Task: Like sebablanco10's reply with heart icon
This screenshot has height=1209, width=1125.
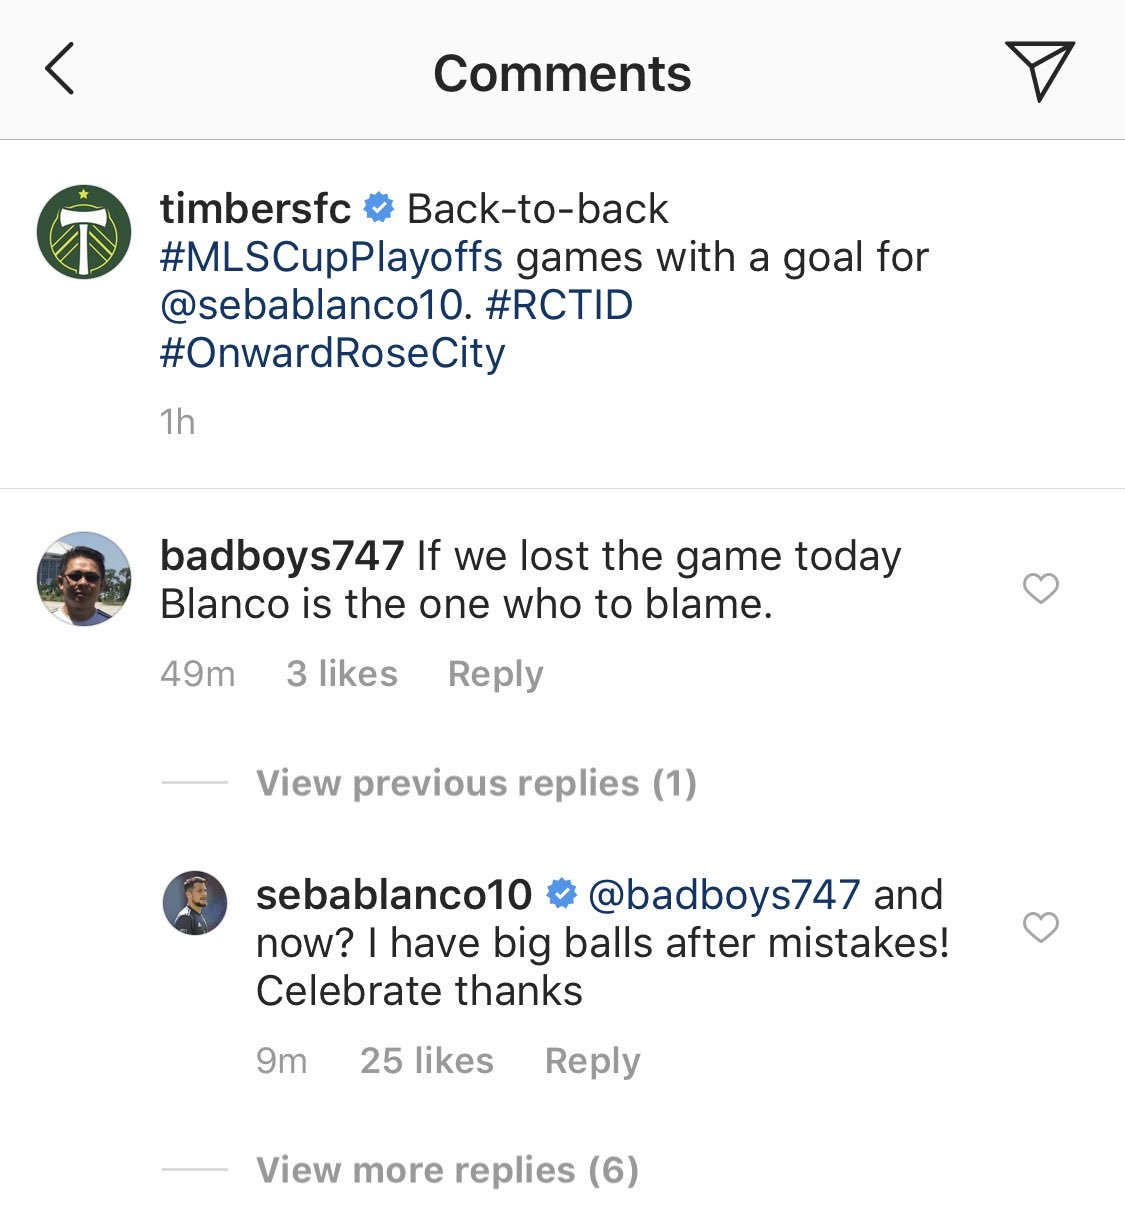Action: [1040, 927]
